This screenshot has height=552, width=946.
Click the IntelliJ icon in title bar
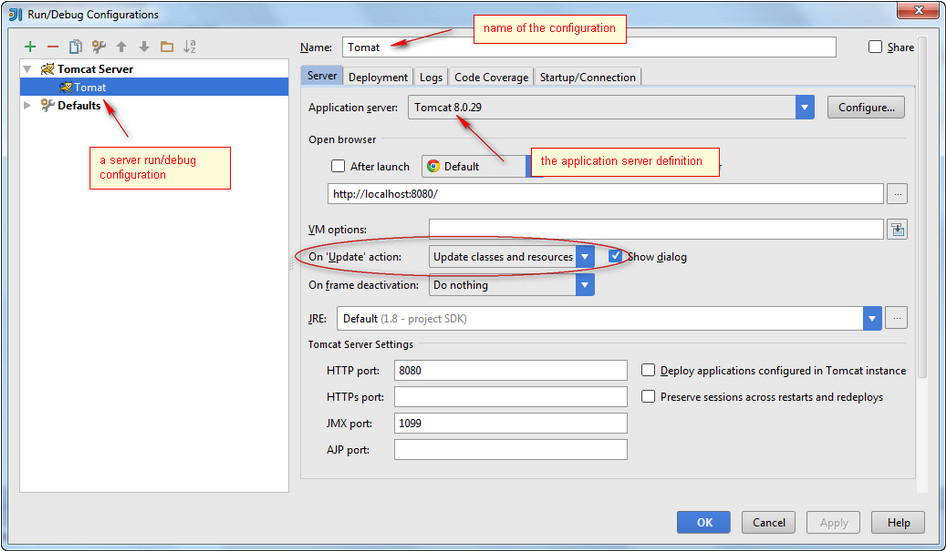pyautogui.click(x=16, y=14)
